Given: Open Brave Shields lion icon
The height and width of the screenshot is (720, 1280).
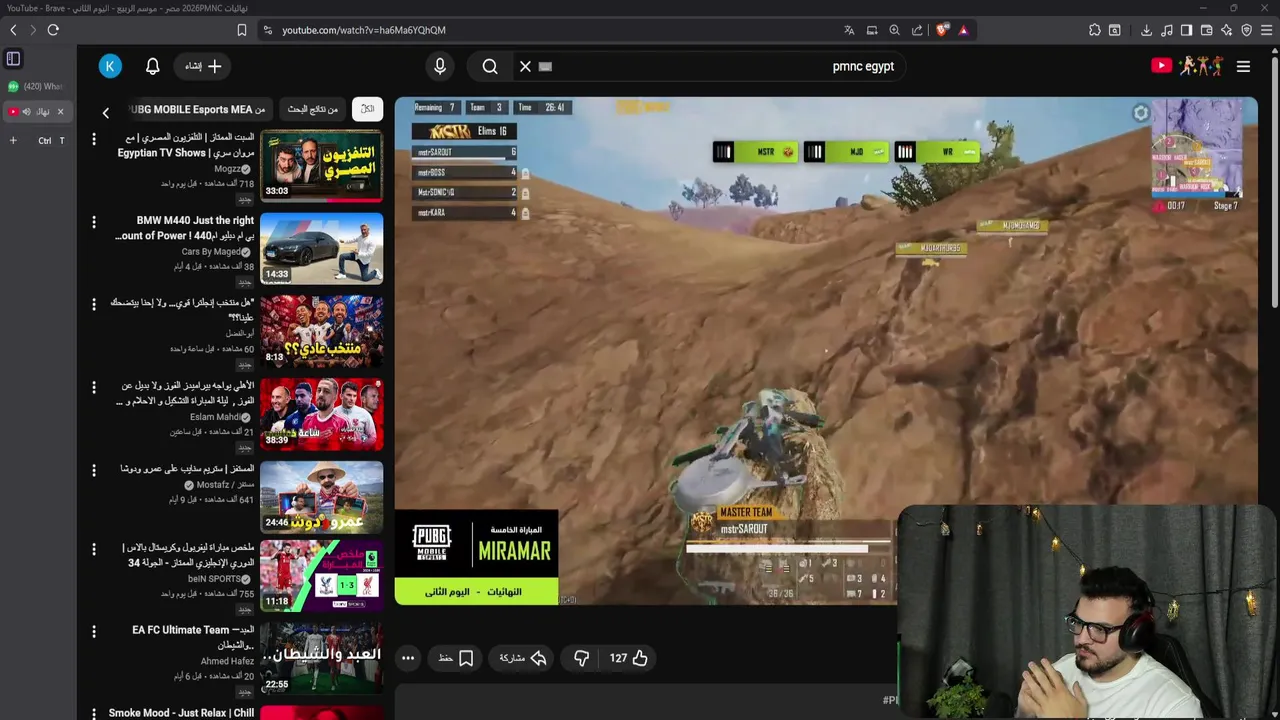Looking at the screenshot, I should pyautogui.click(x=942, y=30).
